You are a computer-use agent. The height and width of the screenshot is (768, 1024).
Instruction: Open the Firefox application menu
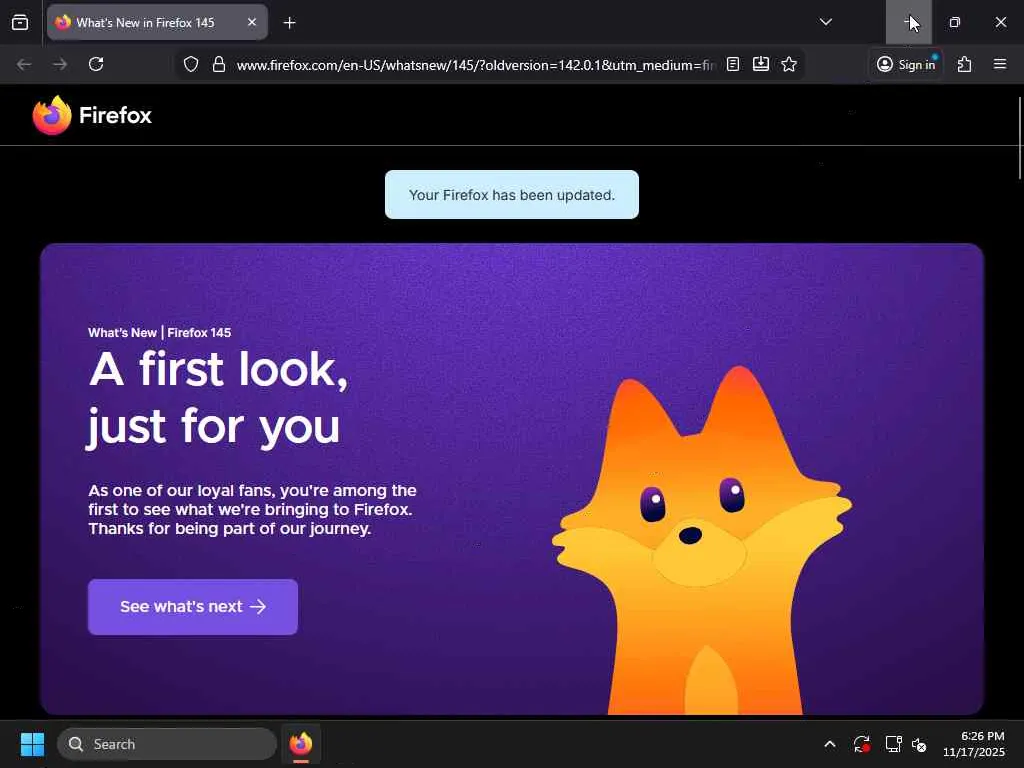tap(1000, 64)
